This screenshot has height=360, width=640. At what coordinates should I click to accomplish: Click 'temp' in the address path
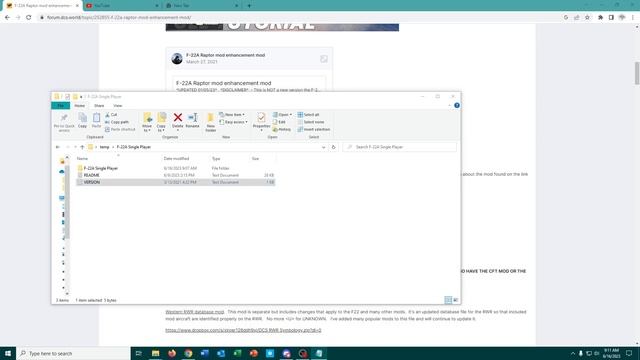tap(104, 147)
